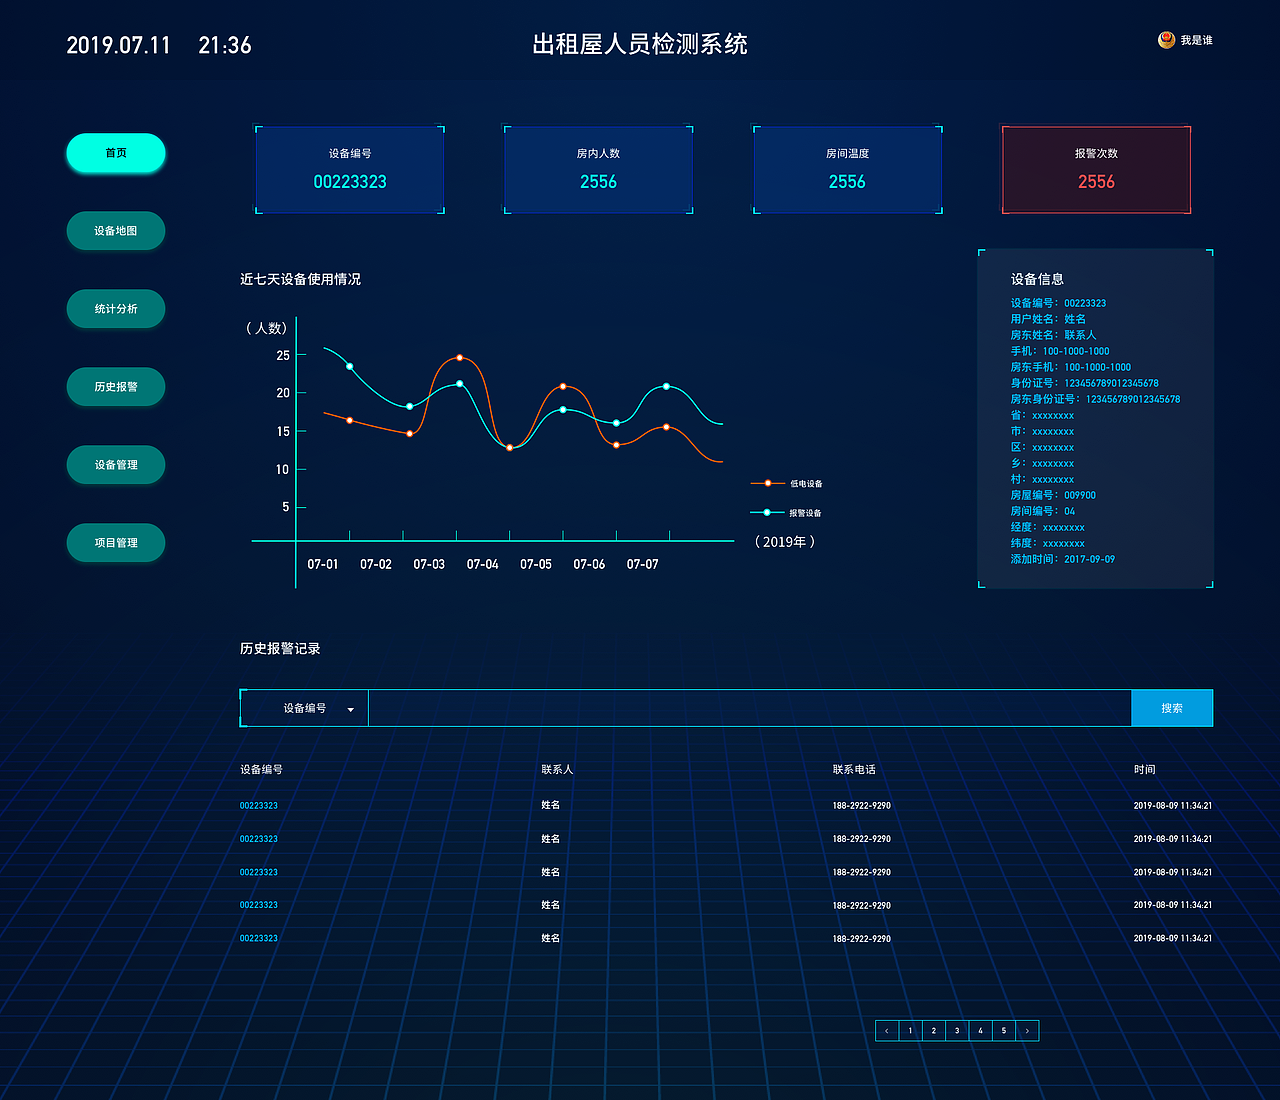
Task: Click the 联系电话 column header
Action: click(x=854, y=769)
